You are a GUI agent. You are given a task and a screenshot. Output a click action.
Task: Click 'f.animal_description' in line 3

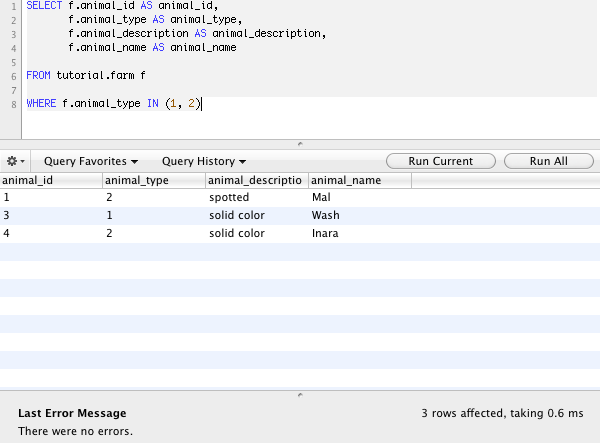pyautogui.click(x=128, y=34)
